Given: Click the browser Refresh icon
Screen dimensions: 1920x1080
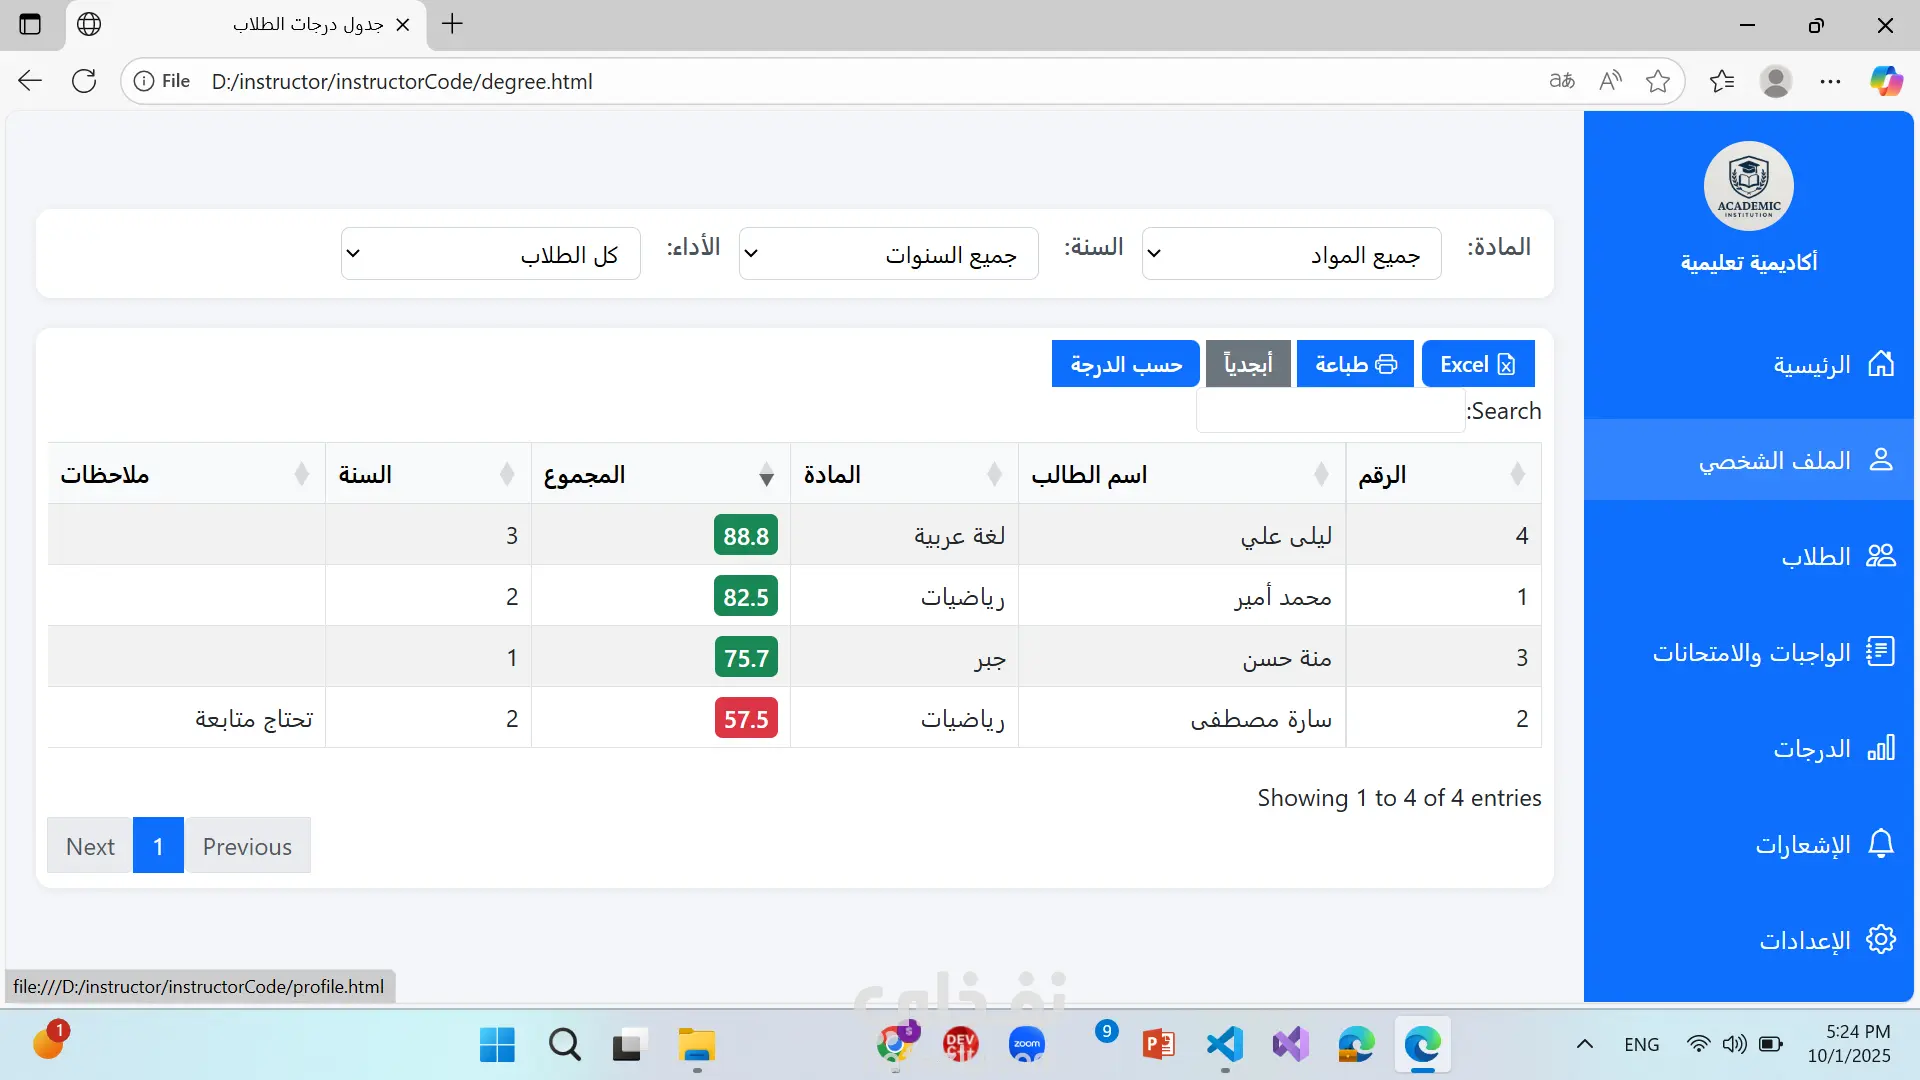Looking at the screenshot, I should (x=84, y=81).
